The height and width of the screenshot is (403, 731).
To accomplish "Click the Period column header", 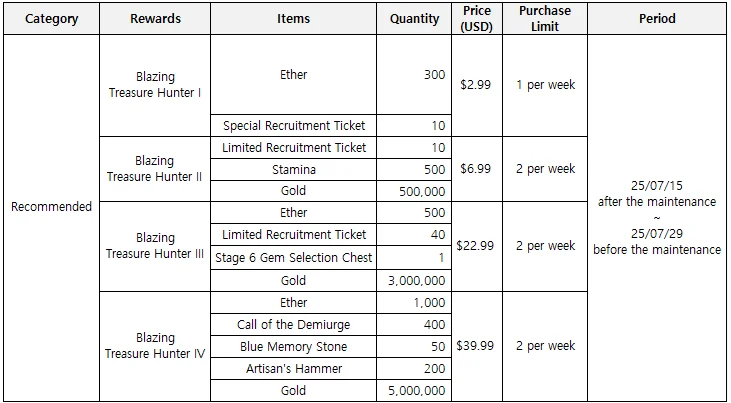I will [657, 19].
